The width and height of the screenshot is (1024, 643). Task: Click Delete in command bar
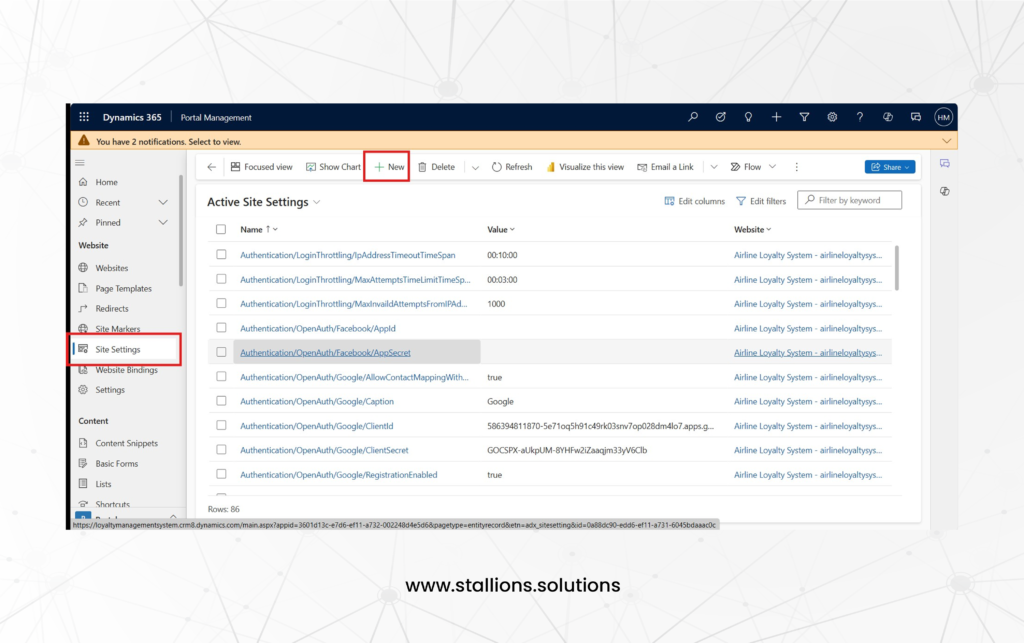[x=436, y=167]
